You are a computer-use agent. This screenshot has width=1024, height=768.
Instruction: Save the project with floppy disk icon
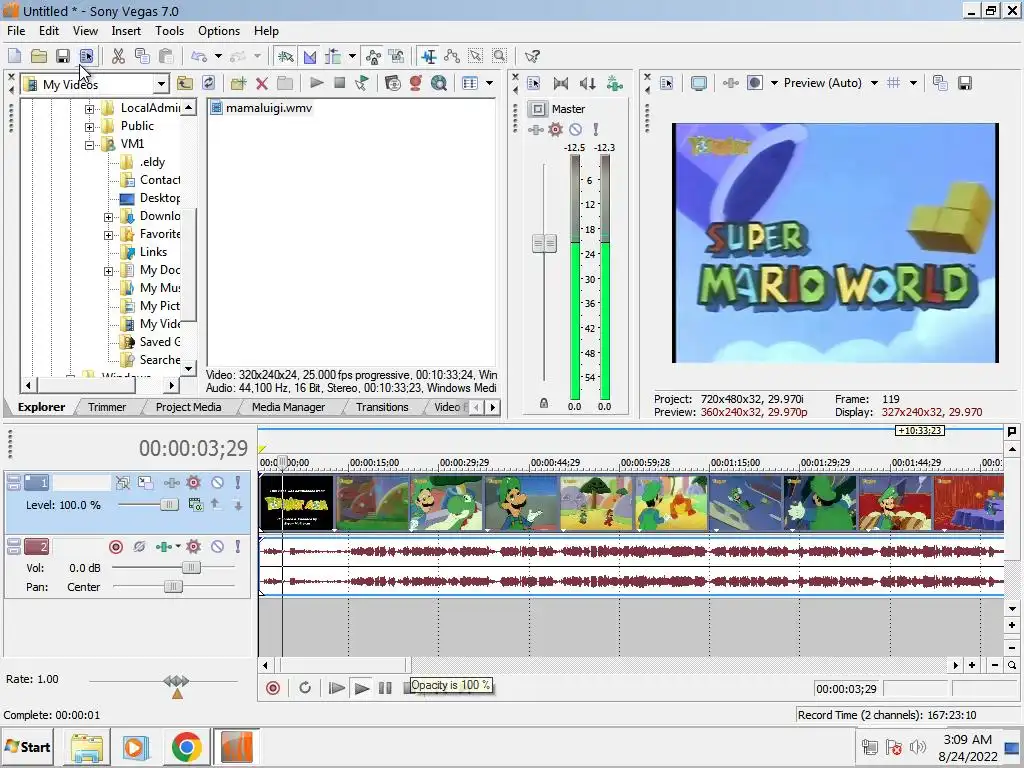63,56
